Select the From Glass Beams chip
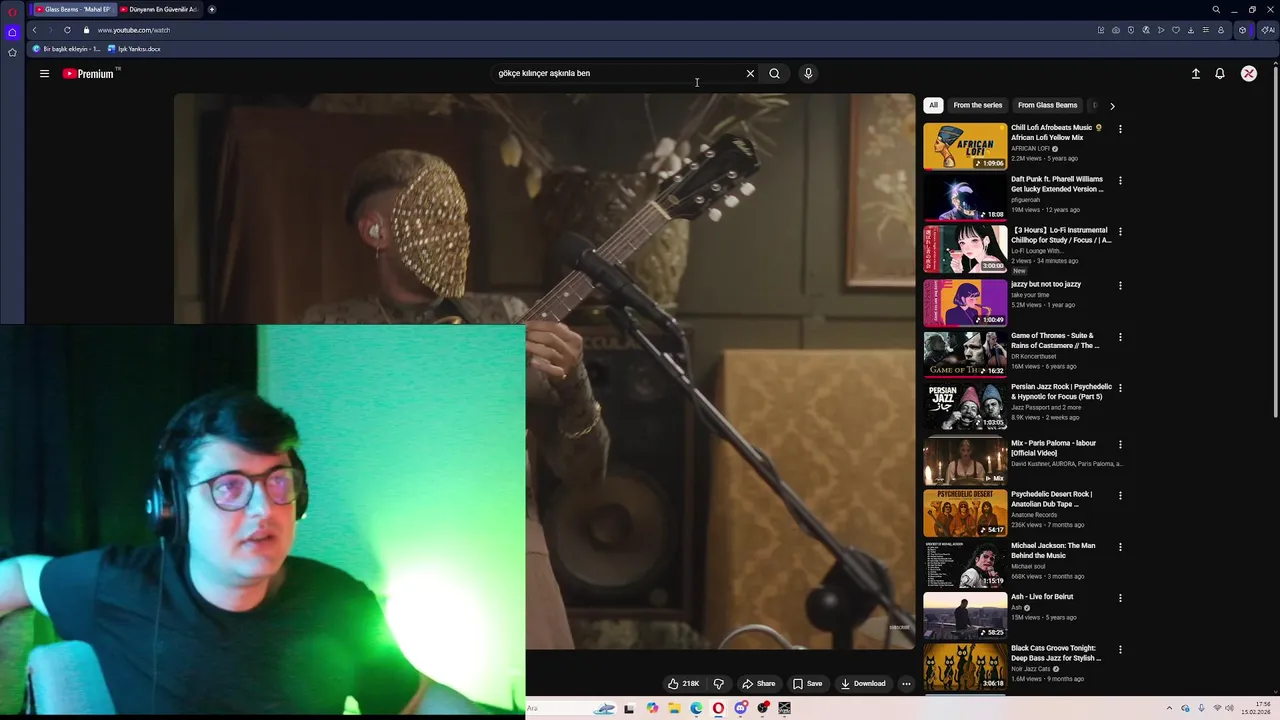Screen dimensions: 1280x720 pyautogui.click(x=1047, y=105)
